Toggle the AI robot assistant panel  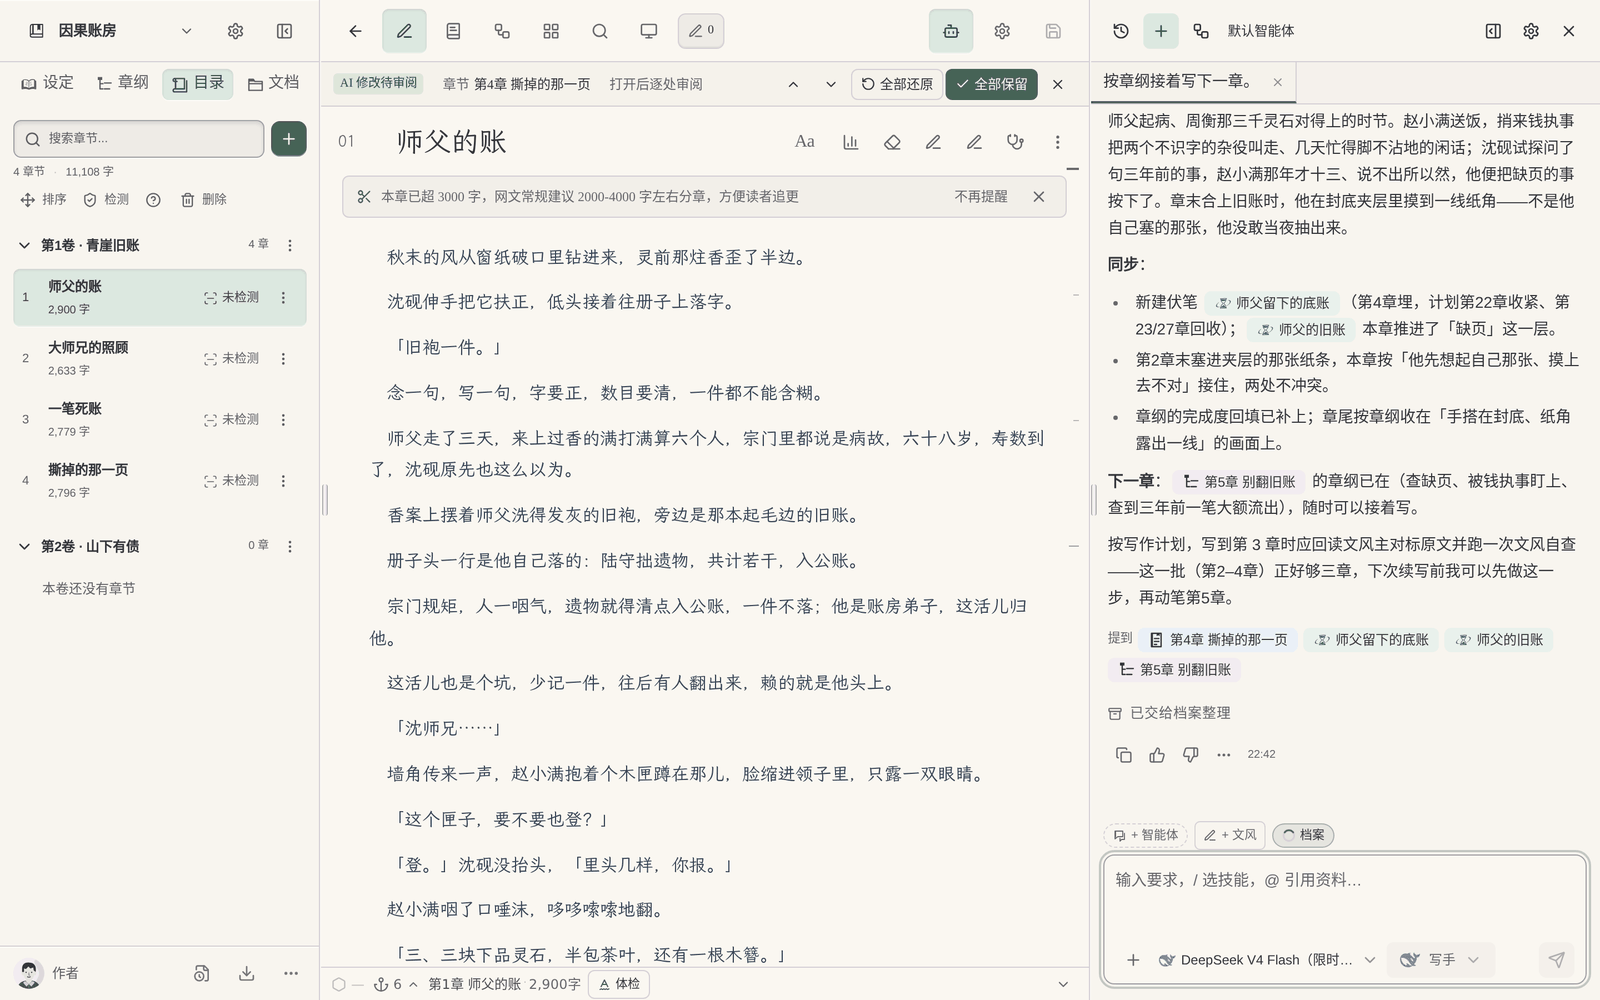pos(951,31)
